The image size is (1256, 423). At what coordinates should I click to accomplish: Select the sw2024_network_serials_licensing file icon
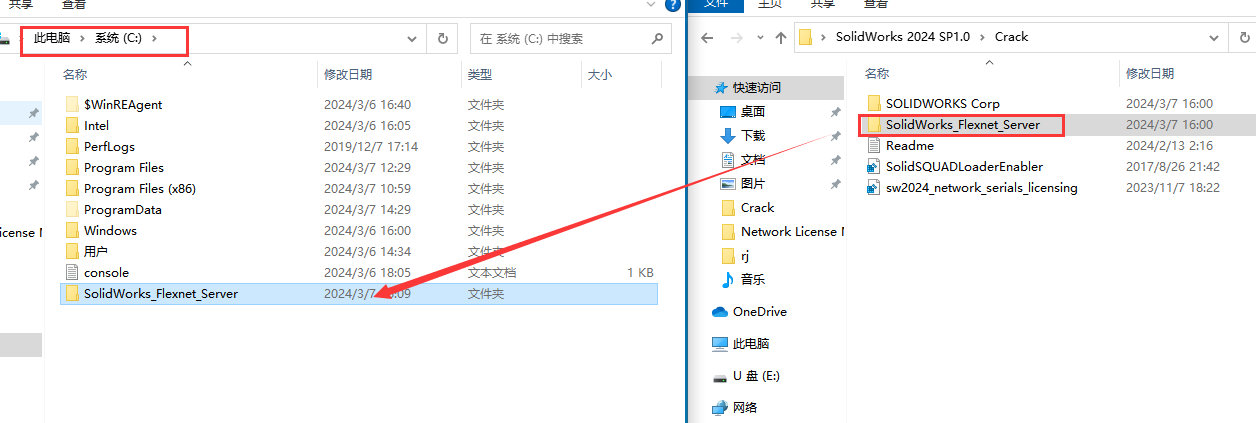click(x=873, y=187)
